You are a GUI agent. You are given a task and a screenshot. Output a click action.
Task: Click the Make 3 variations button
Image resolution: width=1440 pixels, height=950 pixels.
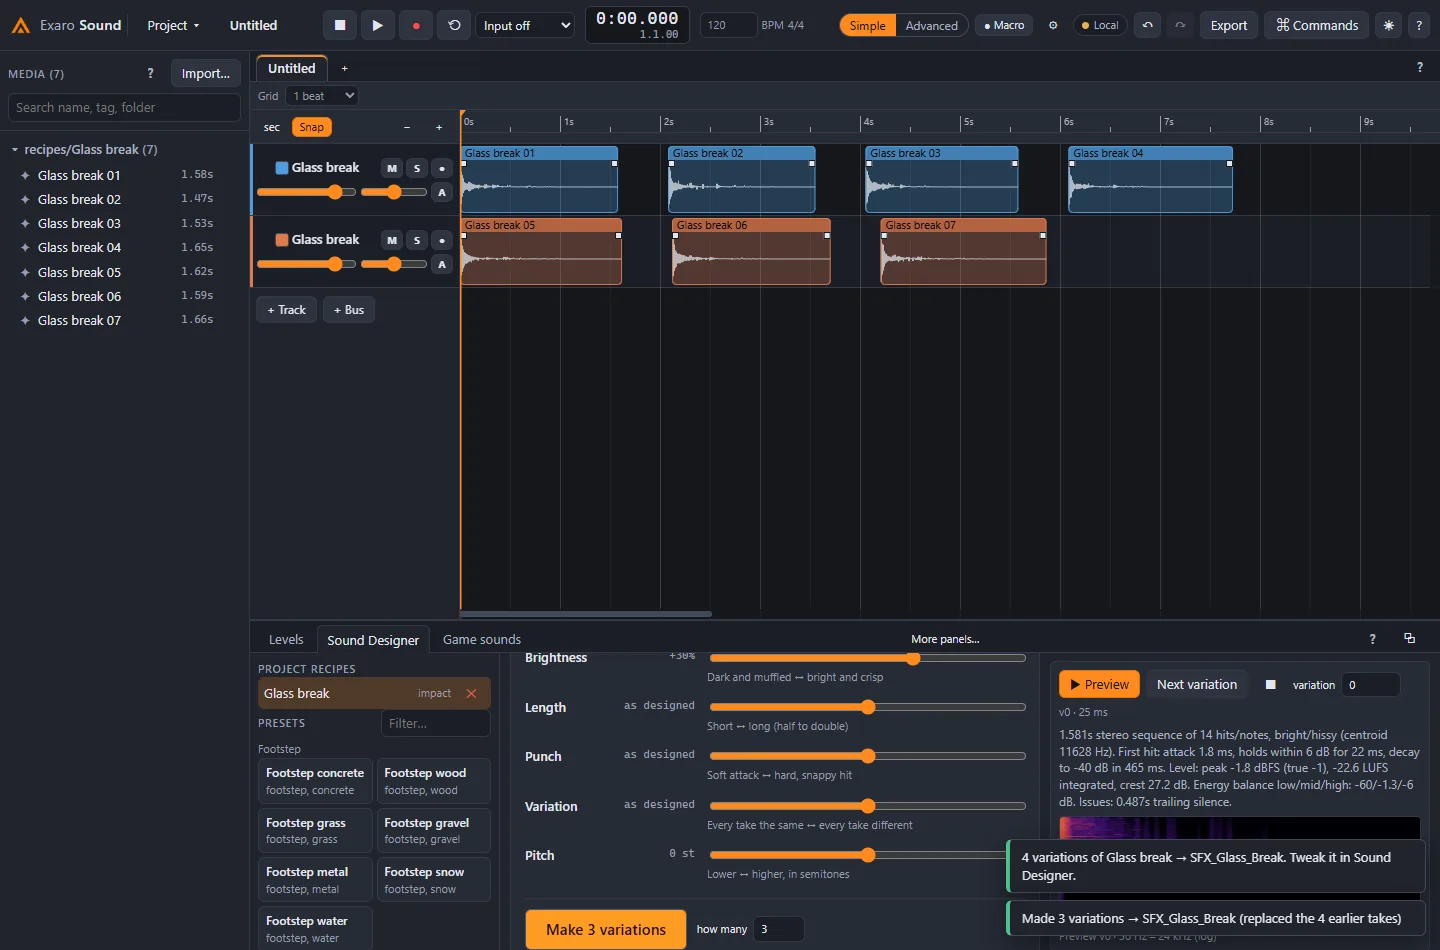(606, 929)
